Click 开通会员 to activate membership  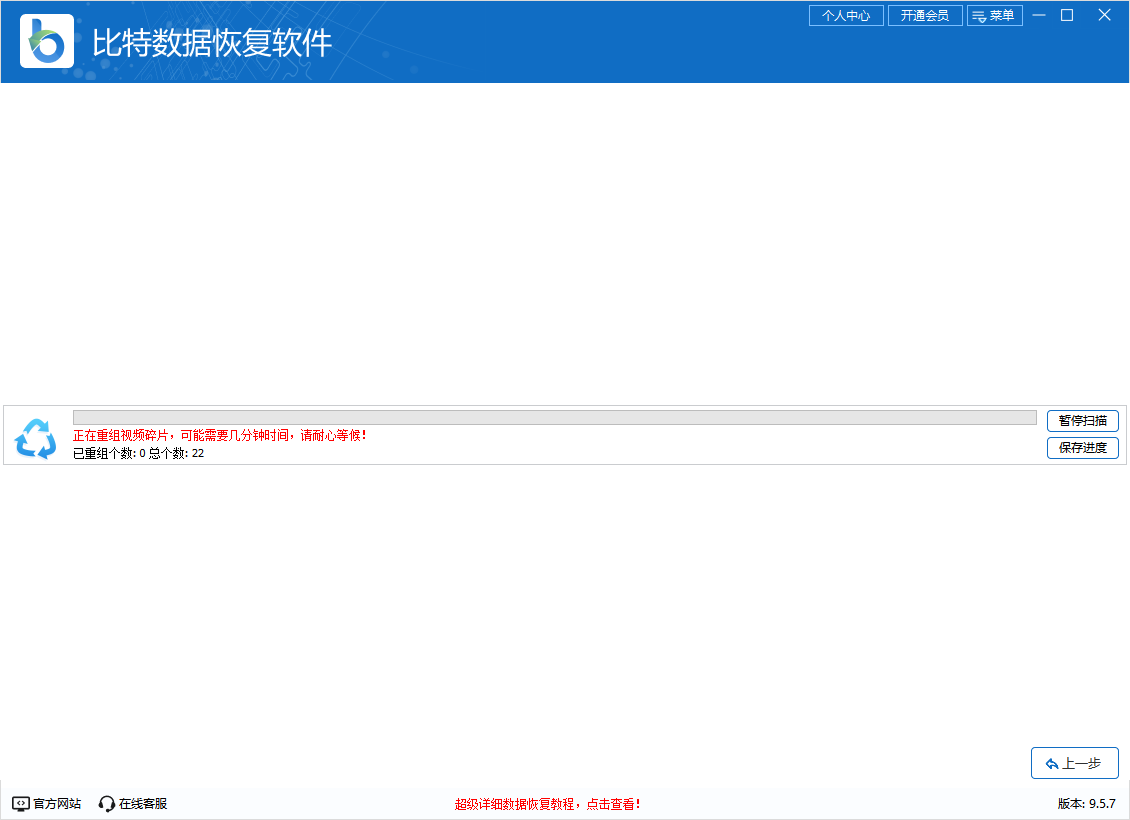point(925,15)
